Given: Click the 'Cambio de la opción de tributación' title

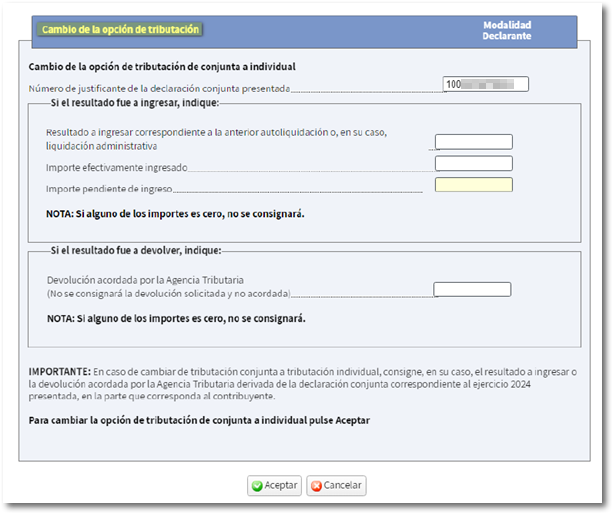Looking at the screenshot, I should coord(120,30).
